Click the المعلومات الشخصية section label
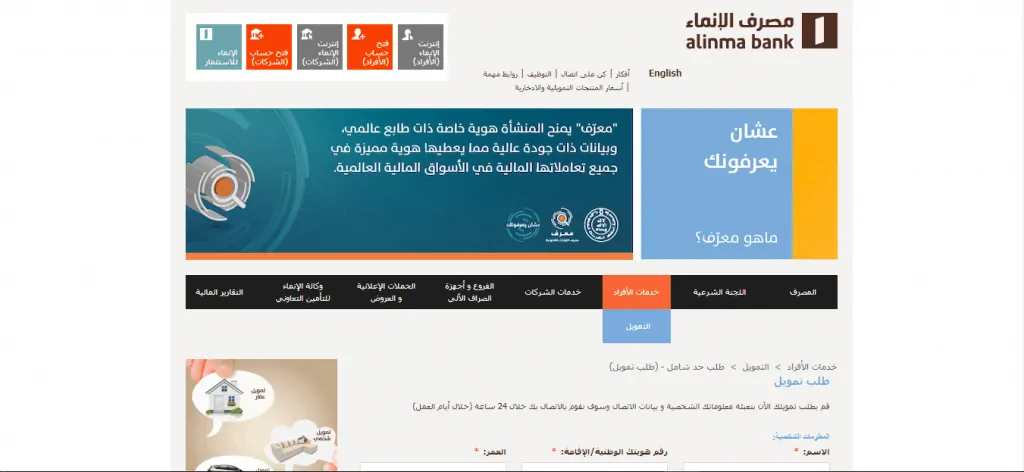The image size is (1024, 472). point(801,436)
